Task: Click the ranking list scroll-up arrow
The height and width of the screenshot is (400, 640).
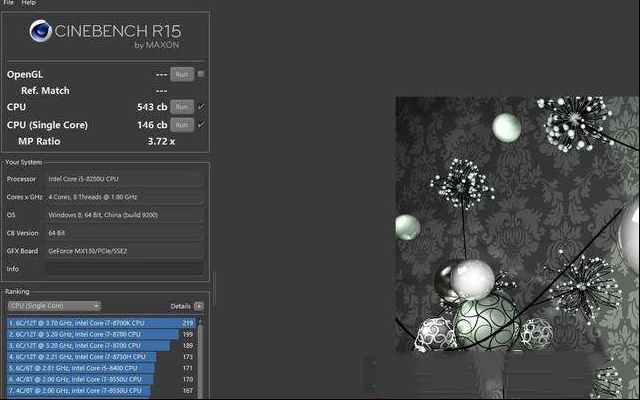Action: pos(200,321)
